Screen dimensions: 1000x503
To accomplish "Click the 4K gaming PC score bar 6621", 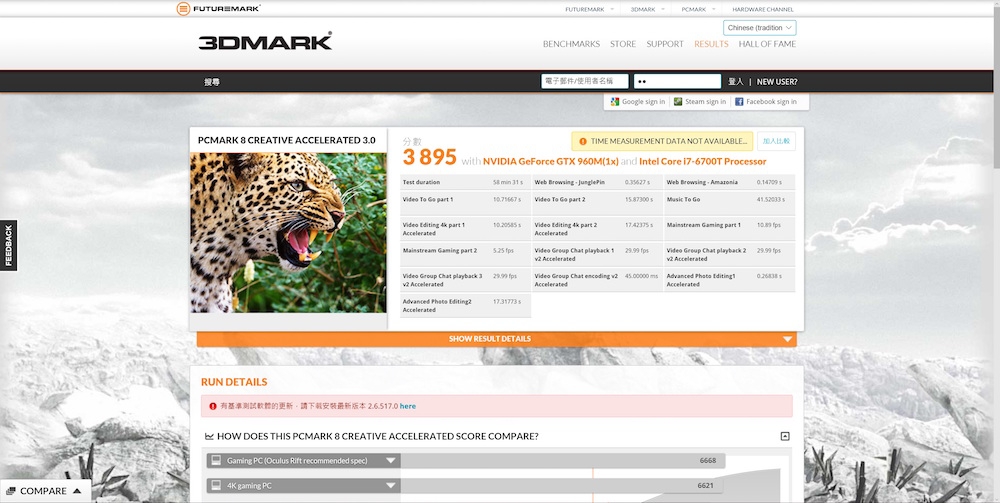I will [561, 486].
